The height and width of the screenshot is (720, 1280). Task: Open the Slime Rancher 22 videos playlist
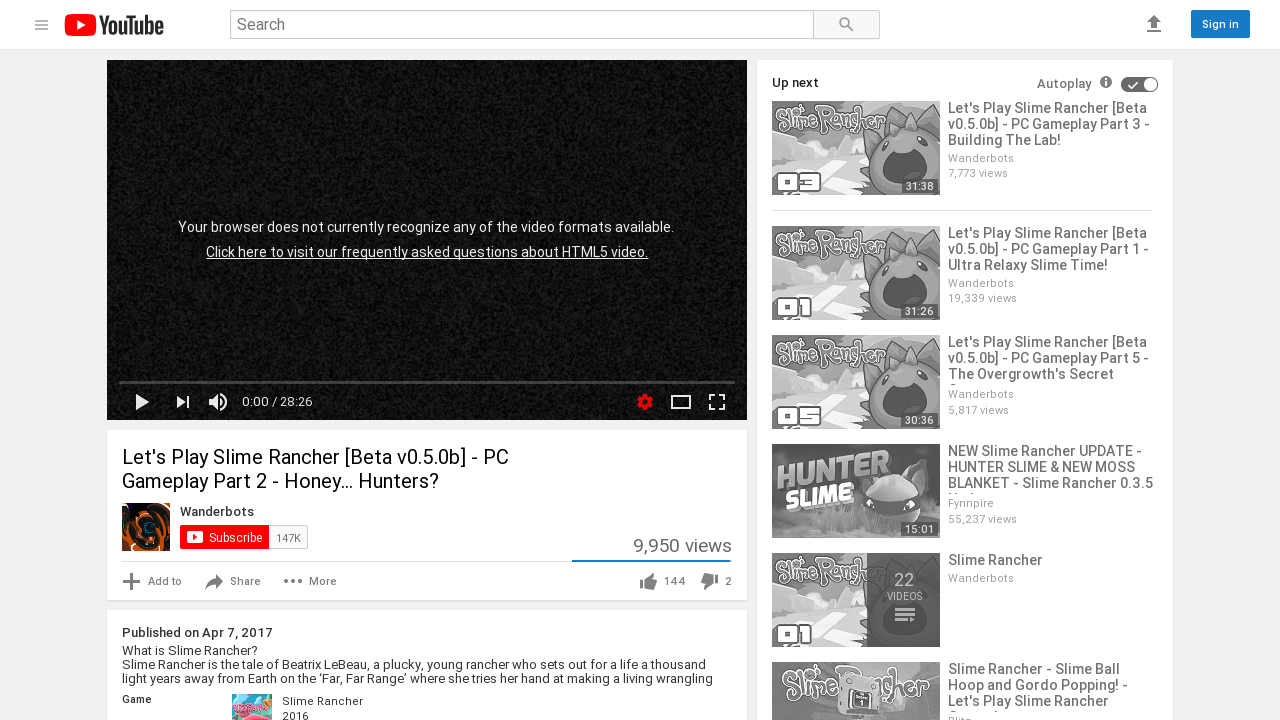[x=856, y=600]
